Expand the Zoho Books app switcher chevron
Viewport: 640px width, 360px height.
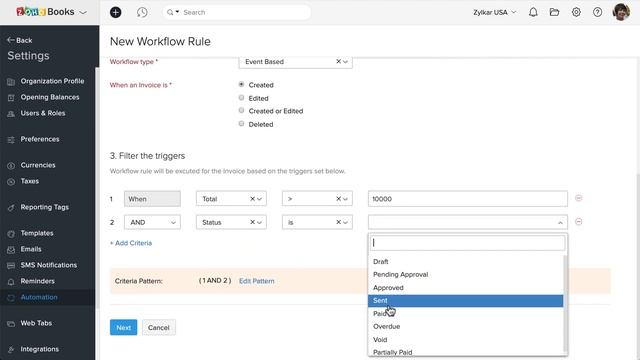[x=83, y=13]
